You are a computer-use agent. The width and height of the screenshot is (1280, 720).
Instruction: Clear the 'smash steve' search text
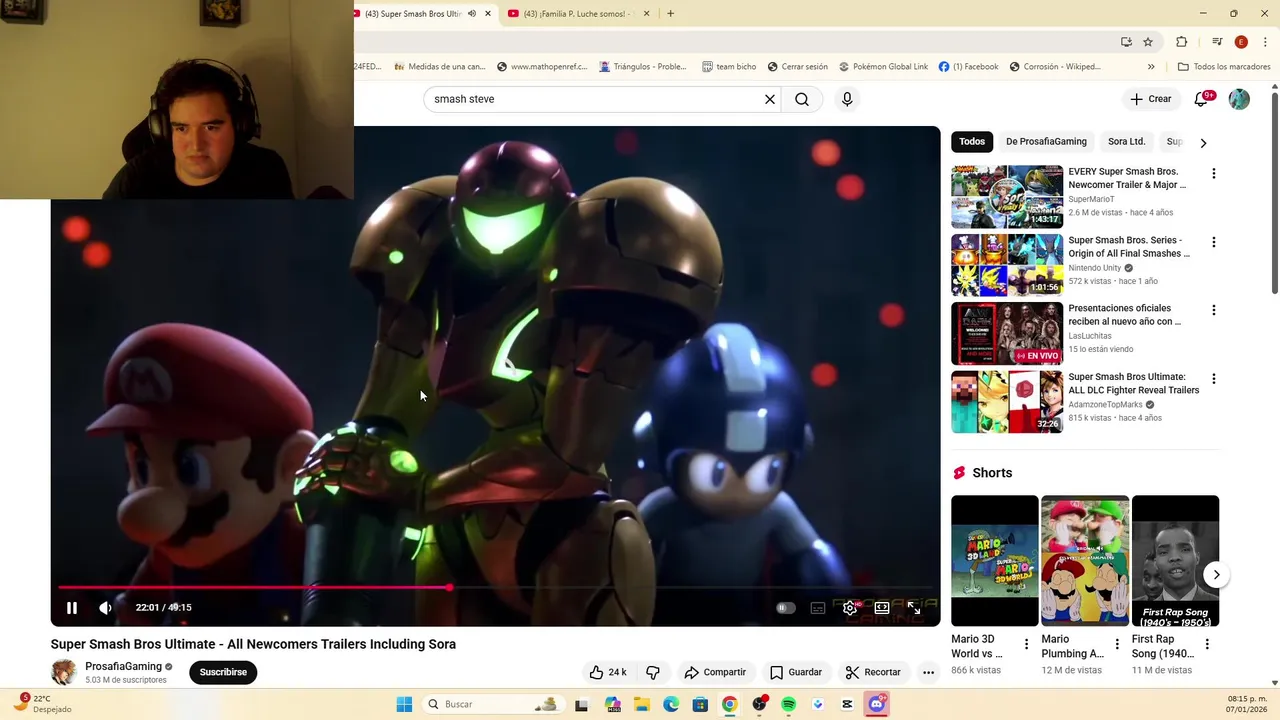point(770,99)
